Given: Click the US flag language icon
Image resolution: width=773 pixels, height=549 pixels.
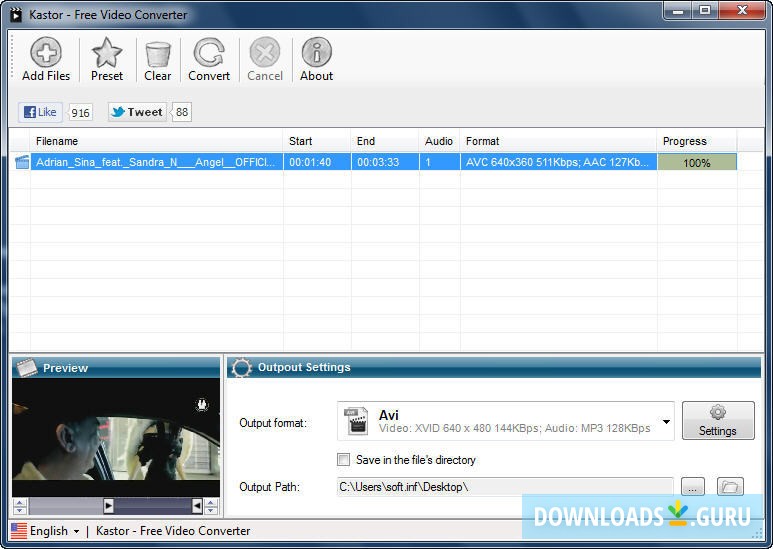Looking at the screenshot, I should click(x=19, y=531).
